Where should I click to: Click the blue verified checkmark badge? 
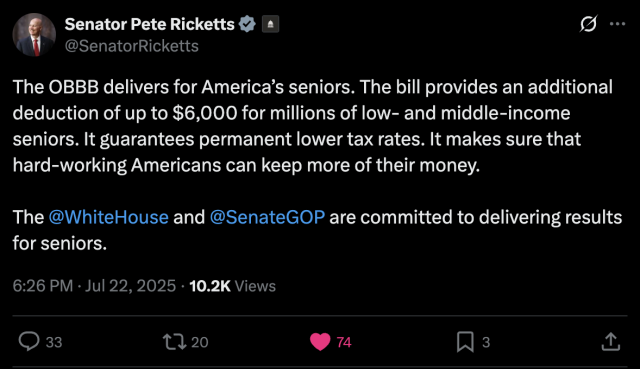coord(247,24)
